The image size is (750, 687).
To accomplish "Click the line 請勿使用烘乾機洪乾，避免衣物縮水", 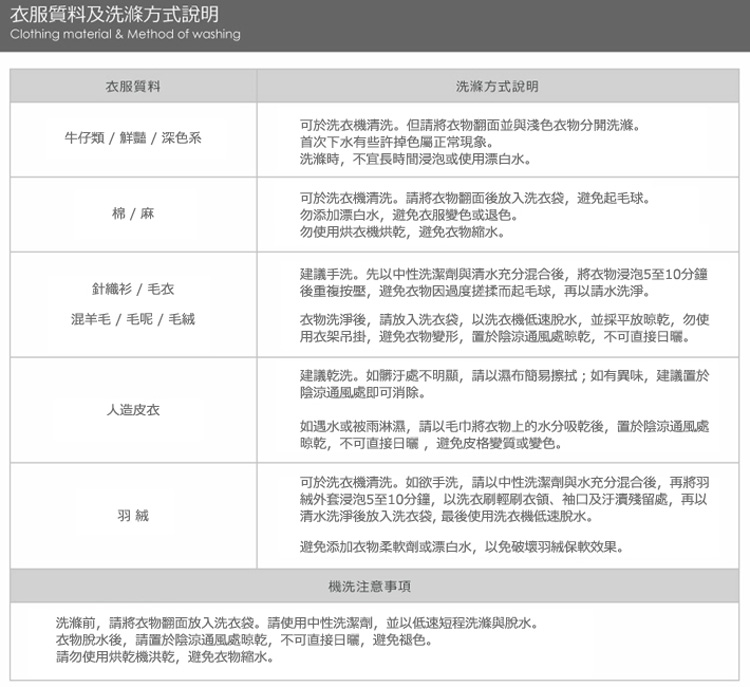I will coord(165,657).
